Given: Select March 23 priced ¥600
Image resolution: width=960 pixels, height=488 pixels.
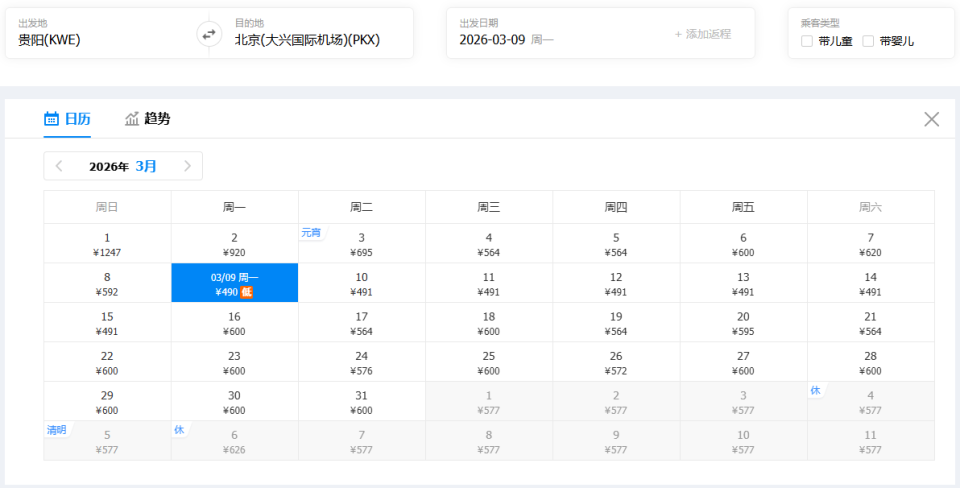Looking at the screenshot, I should tap(234, 362).
